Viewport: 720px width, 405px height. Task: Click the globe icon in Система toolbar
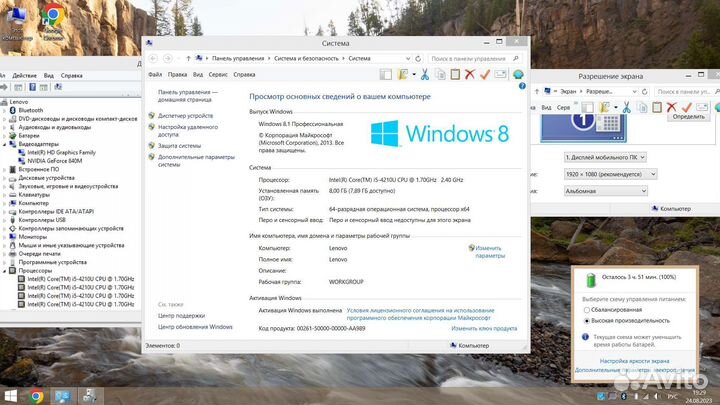[x=518, y=74]
